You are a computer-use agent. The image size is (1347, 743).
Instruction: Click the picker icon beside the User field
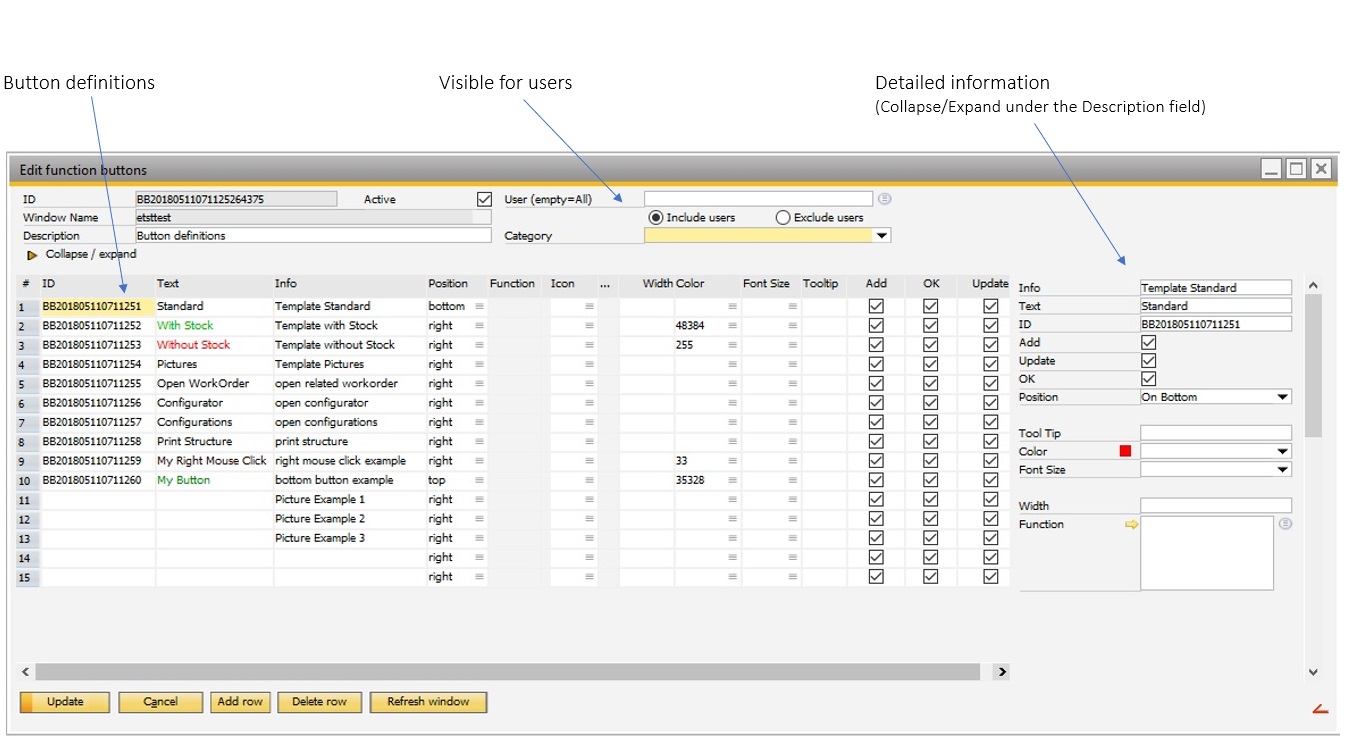(x=884, y=198)
